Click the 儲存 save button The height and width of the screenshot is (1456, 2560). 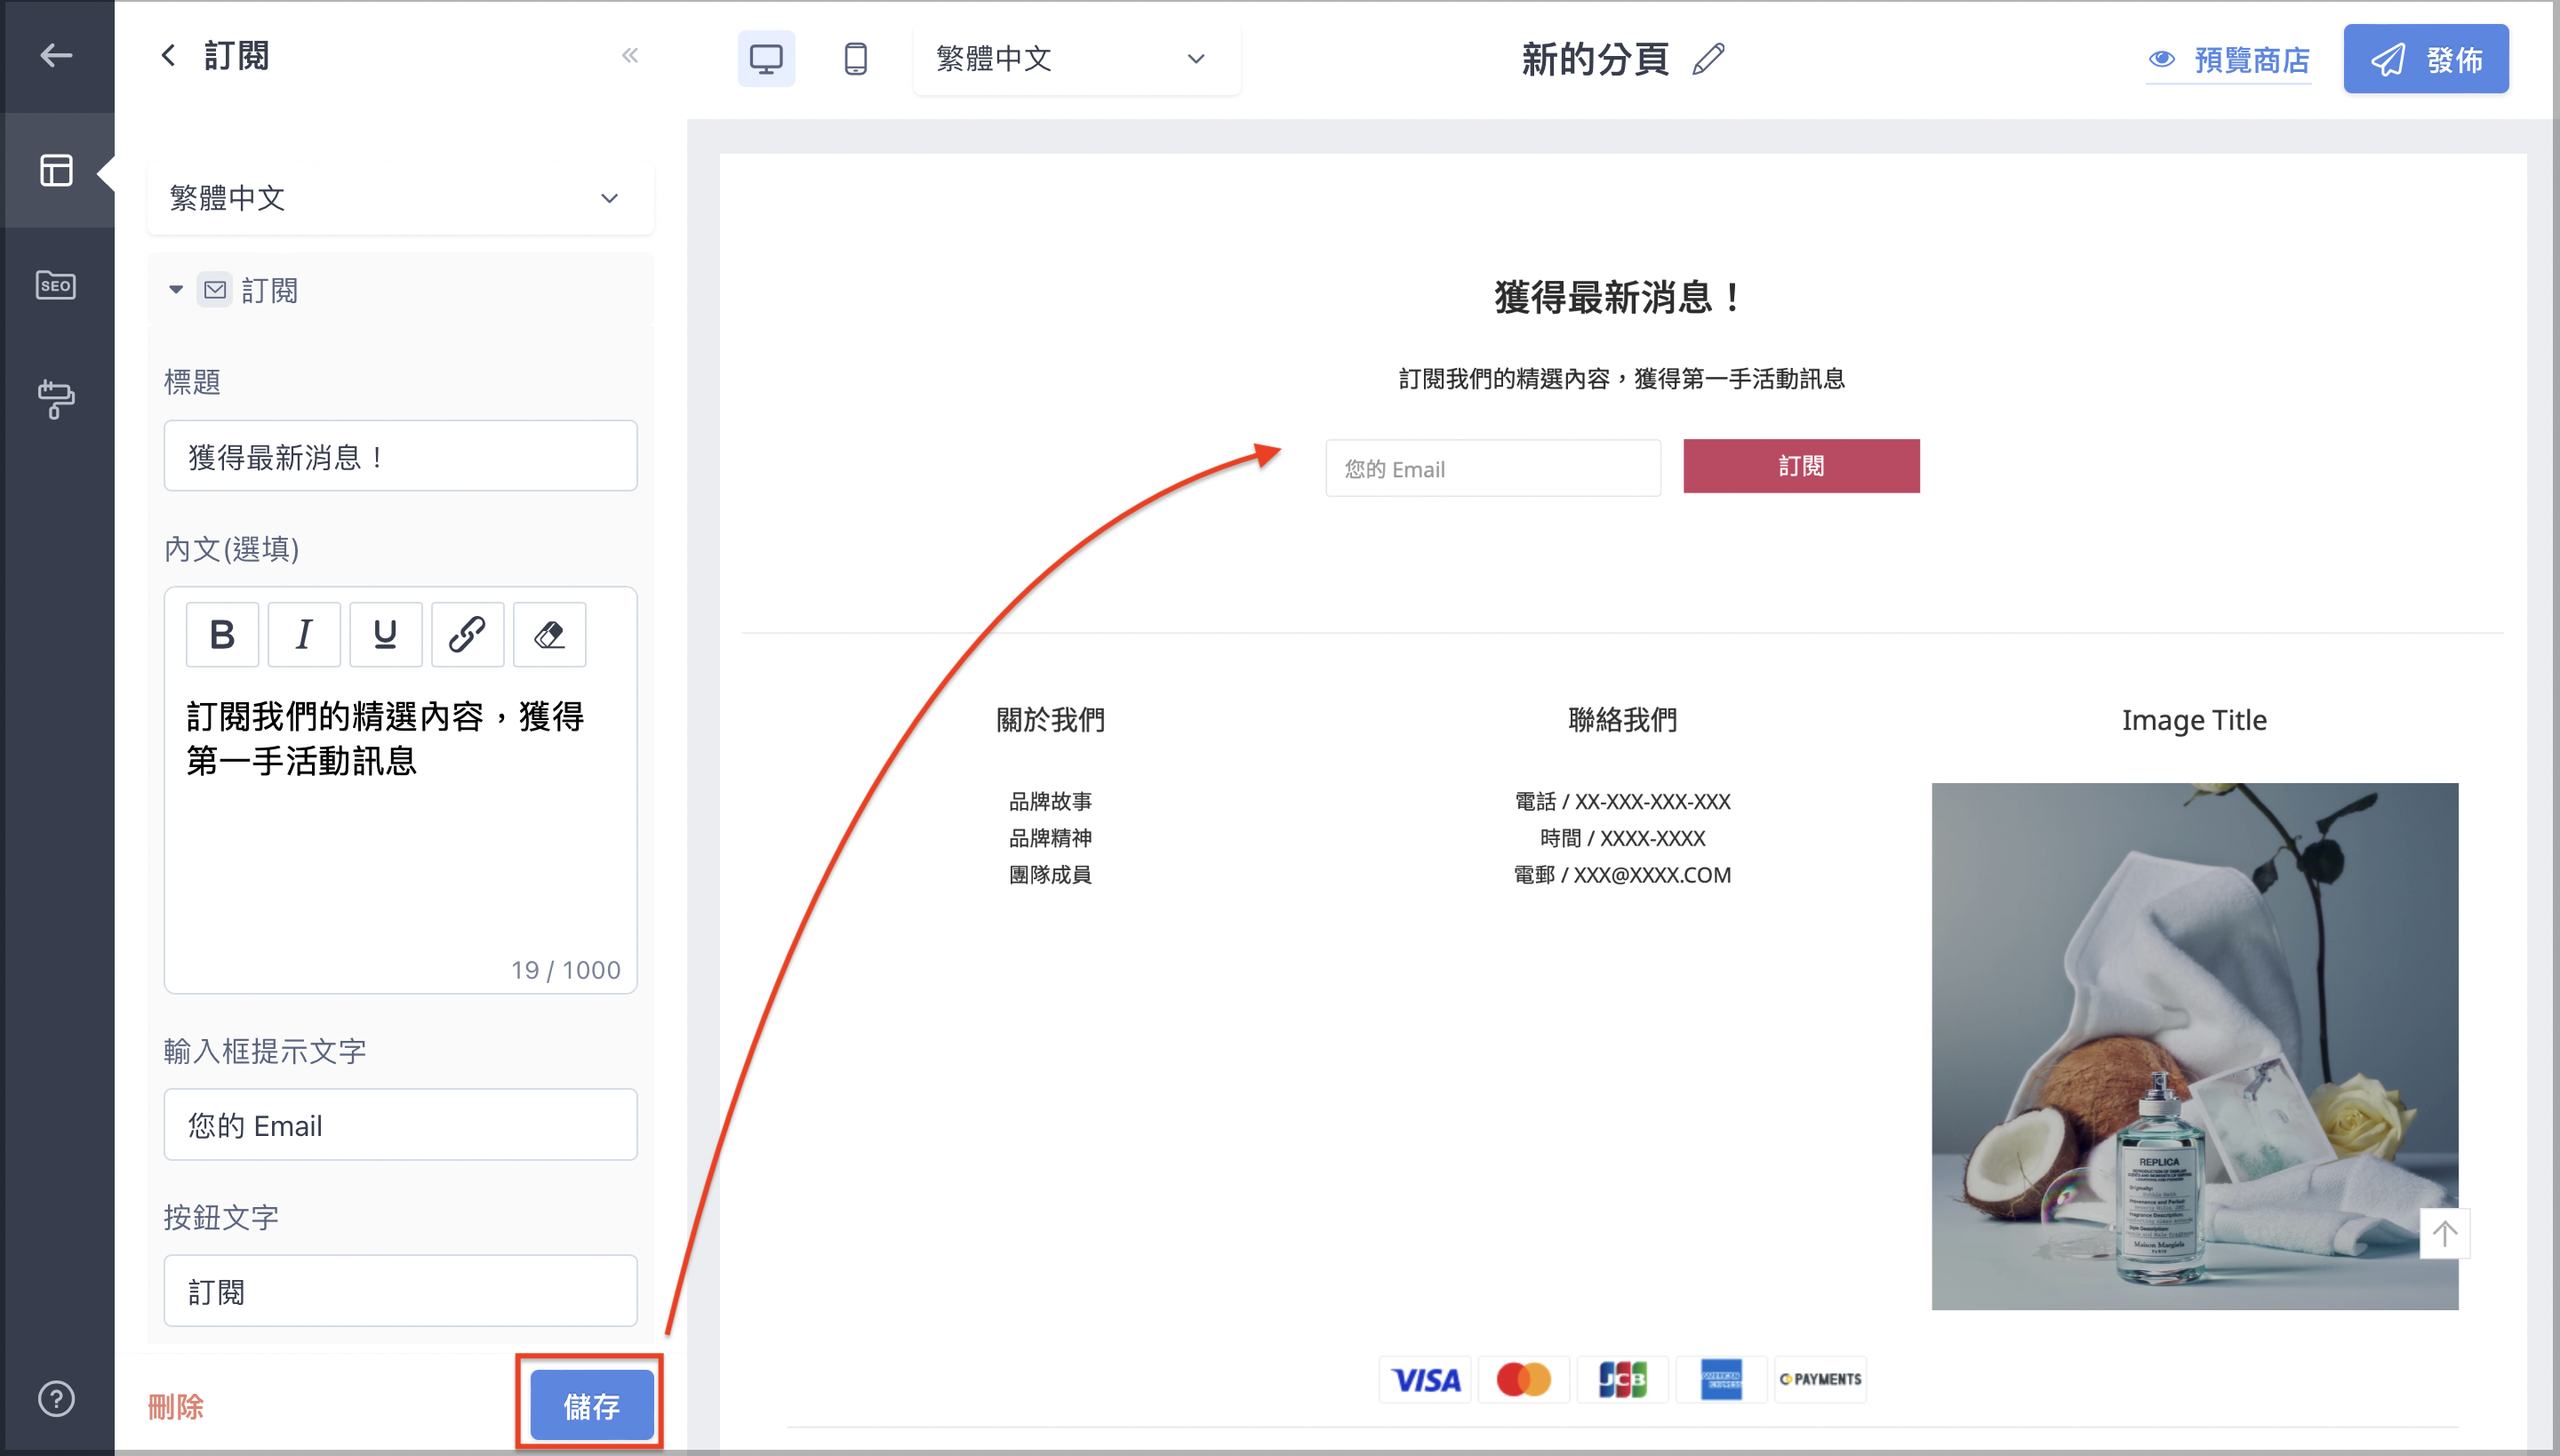point(591,1405)
